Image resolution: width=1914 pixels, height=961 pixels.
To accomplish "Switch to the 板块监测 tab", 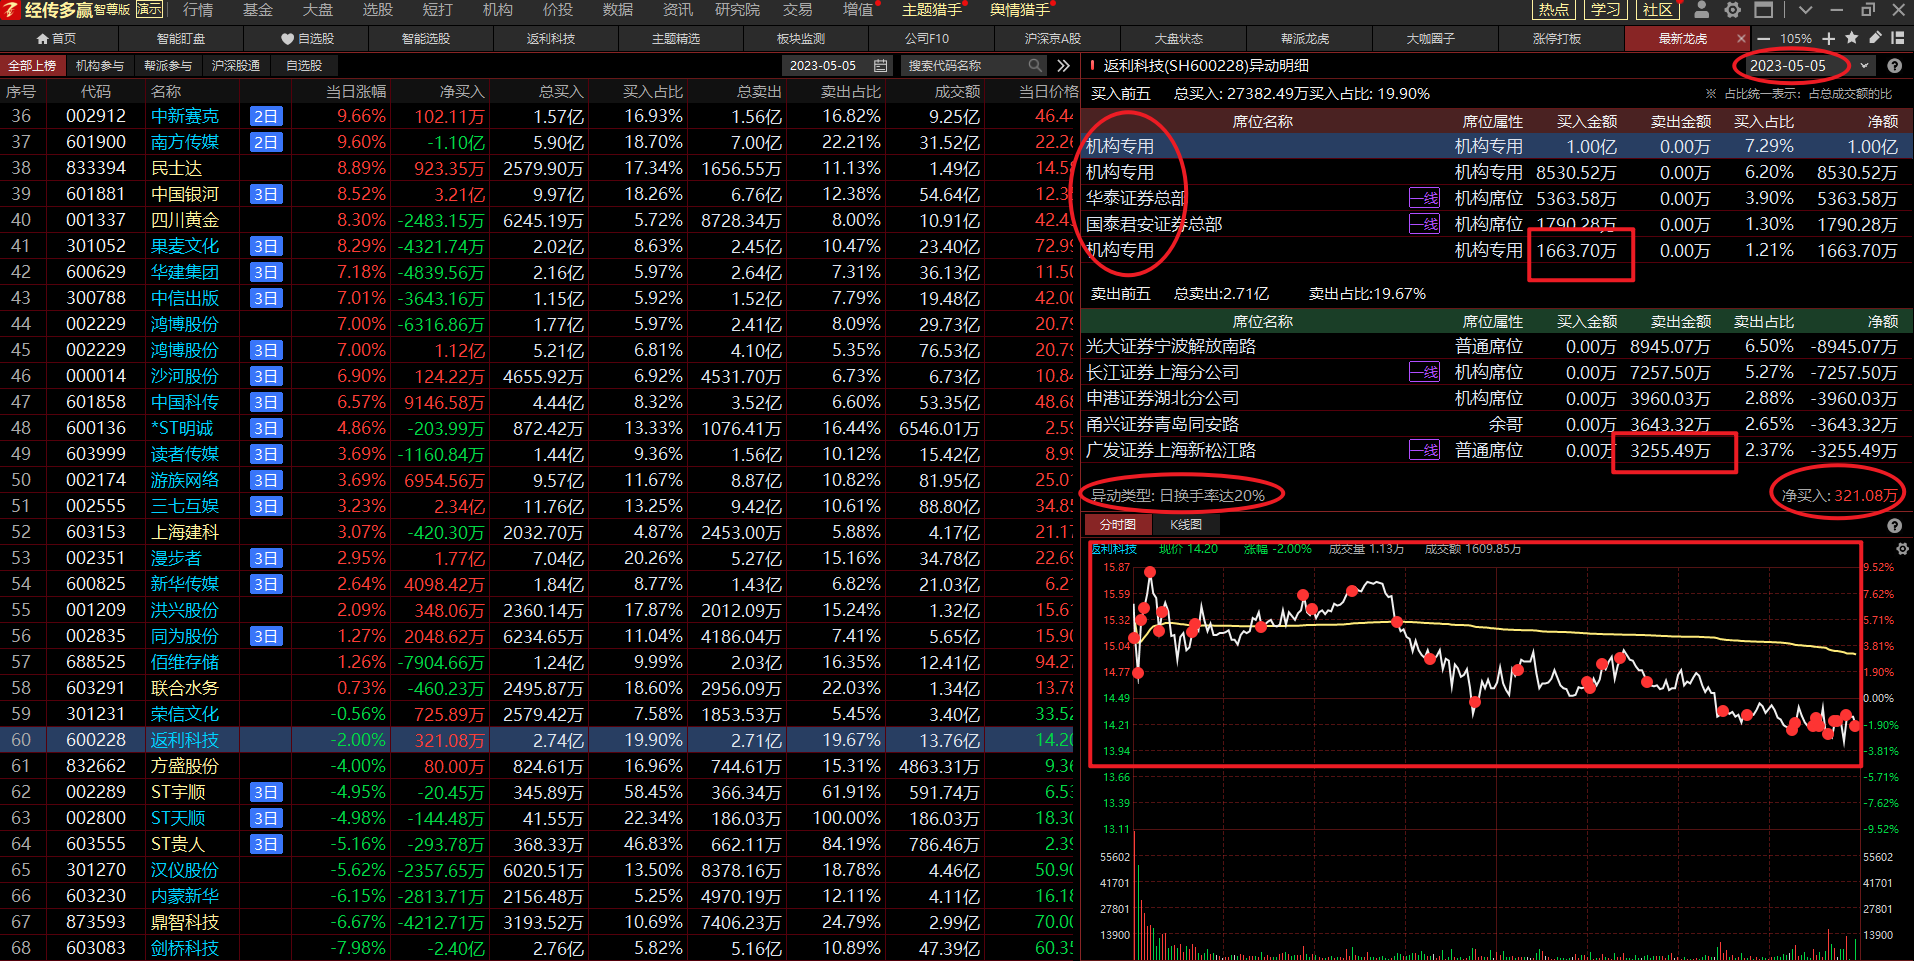I will click(801, 38).
